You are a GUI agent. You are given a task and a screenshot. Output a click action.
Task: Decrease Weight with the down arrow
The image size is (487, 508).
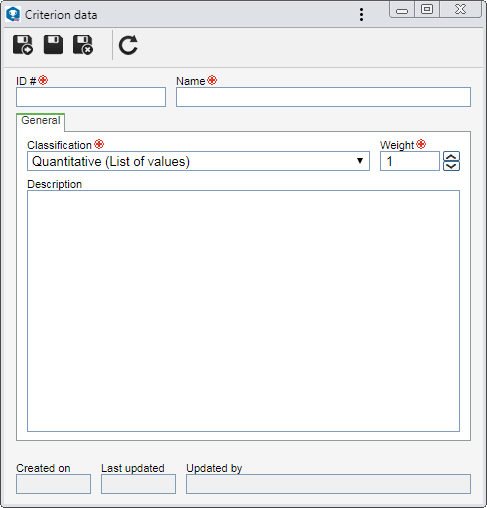[x=451, y=166]
